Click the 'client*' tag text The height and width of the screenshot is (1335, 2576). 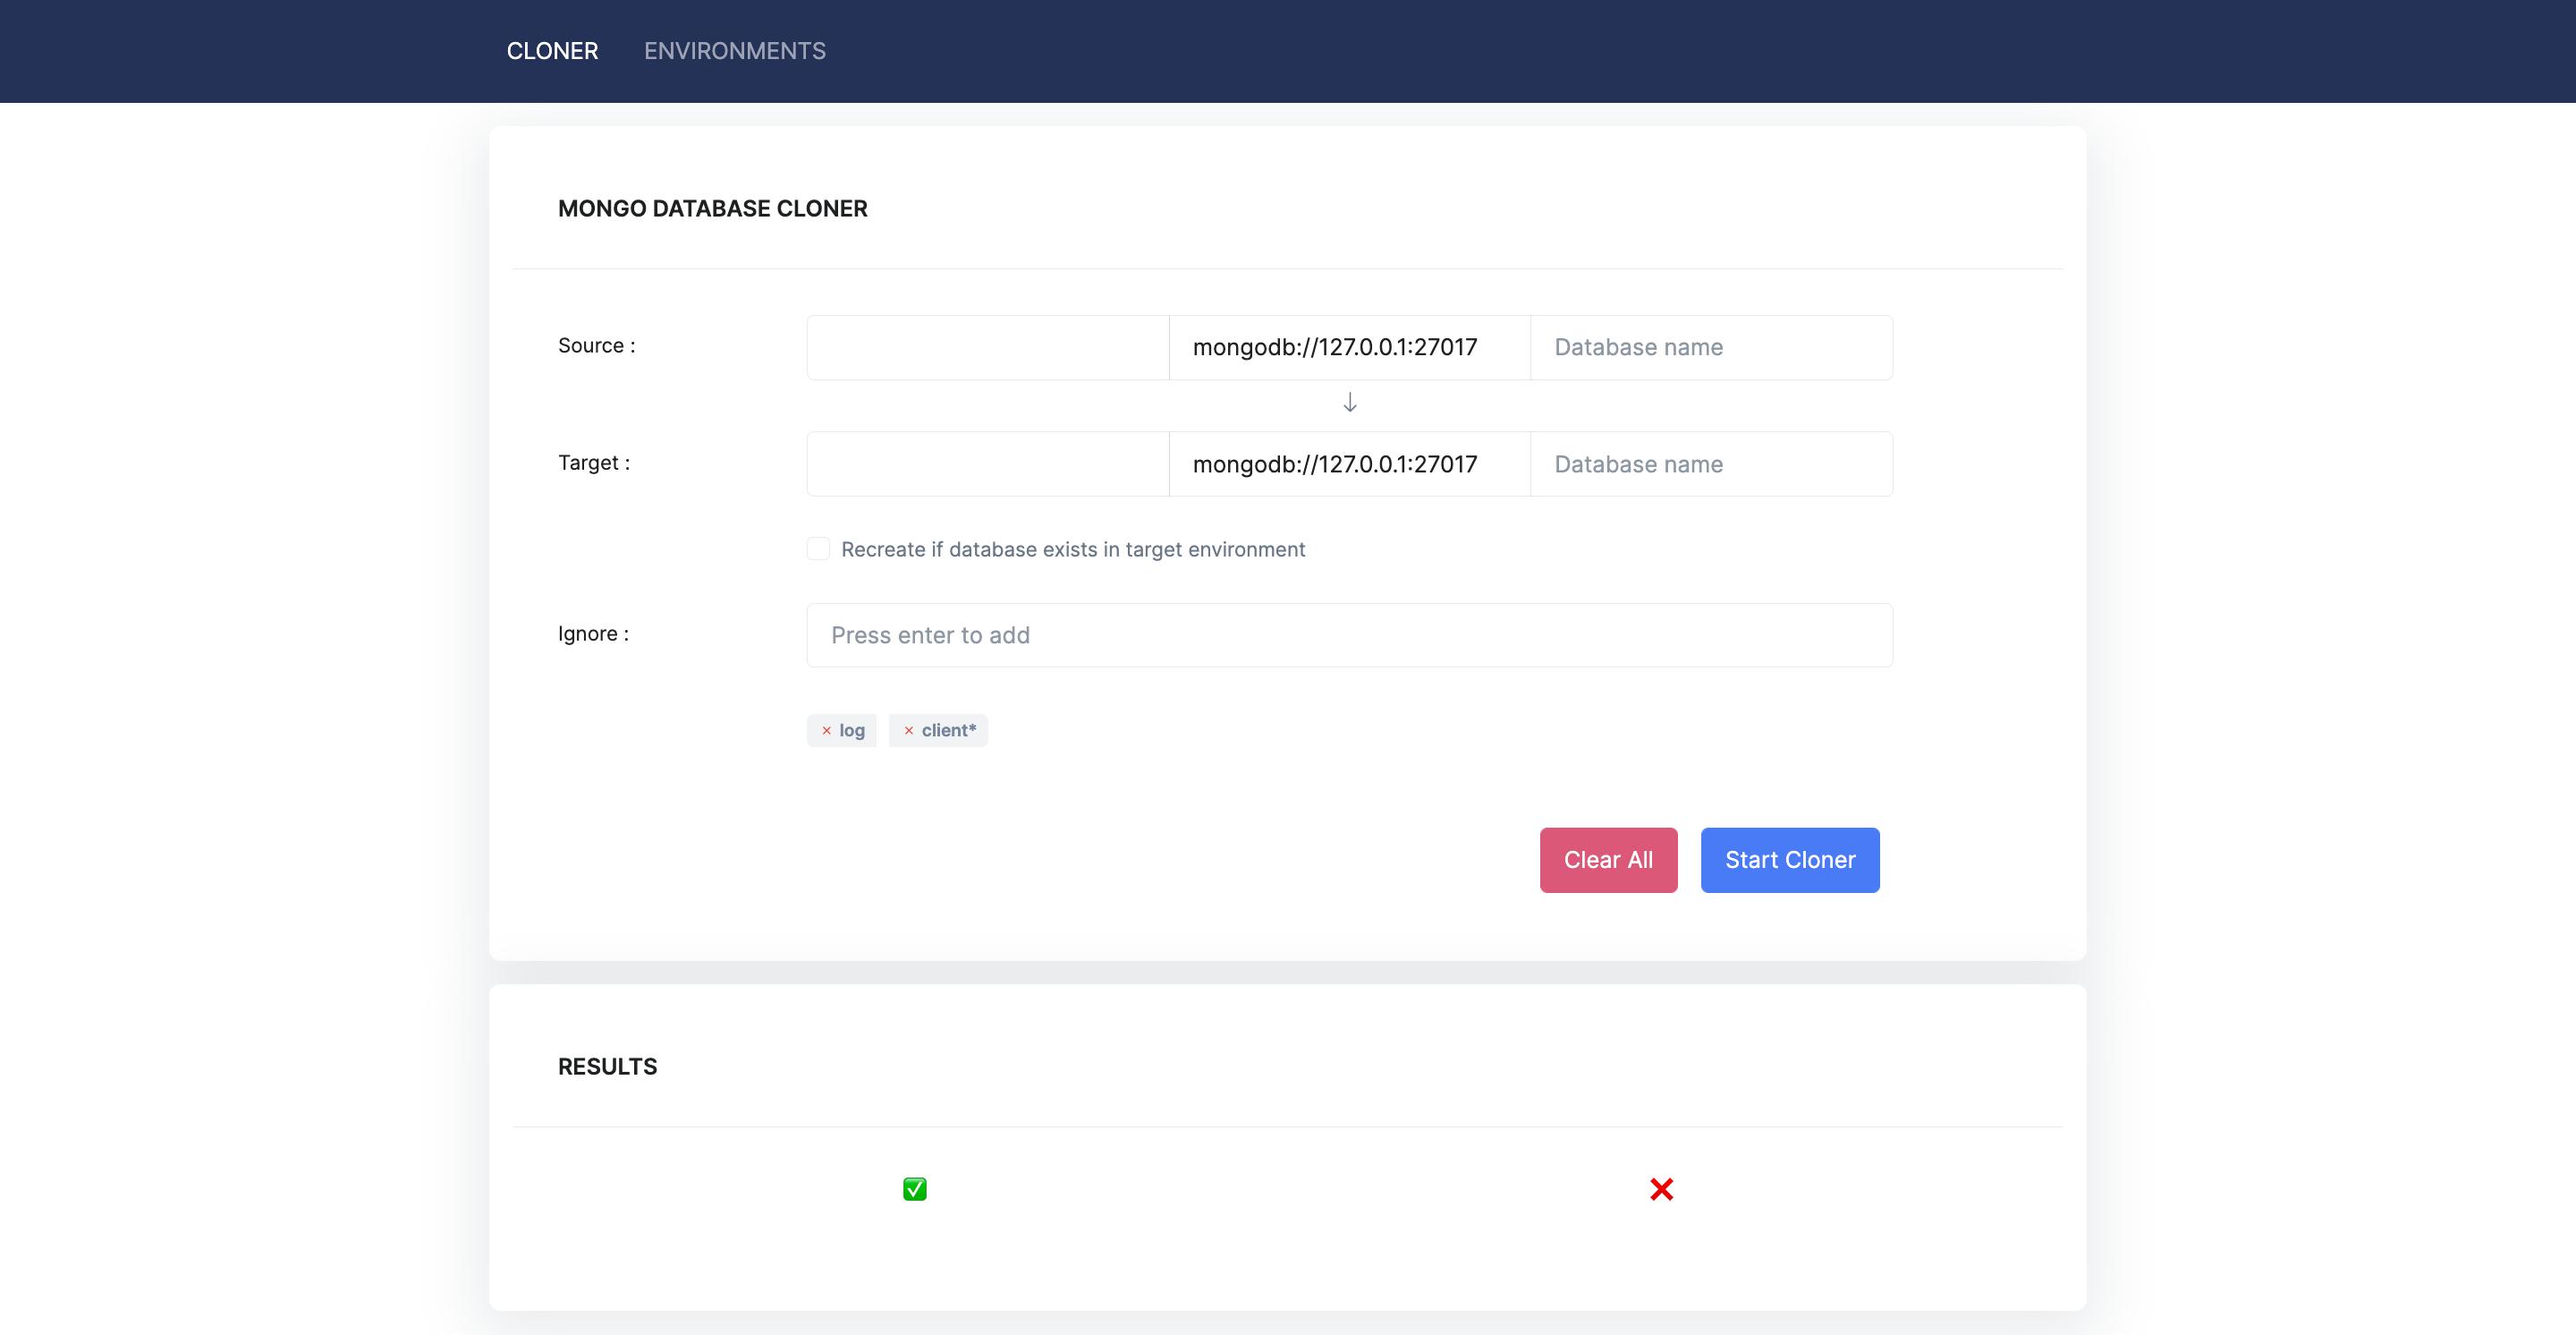click(949, 731)
